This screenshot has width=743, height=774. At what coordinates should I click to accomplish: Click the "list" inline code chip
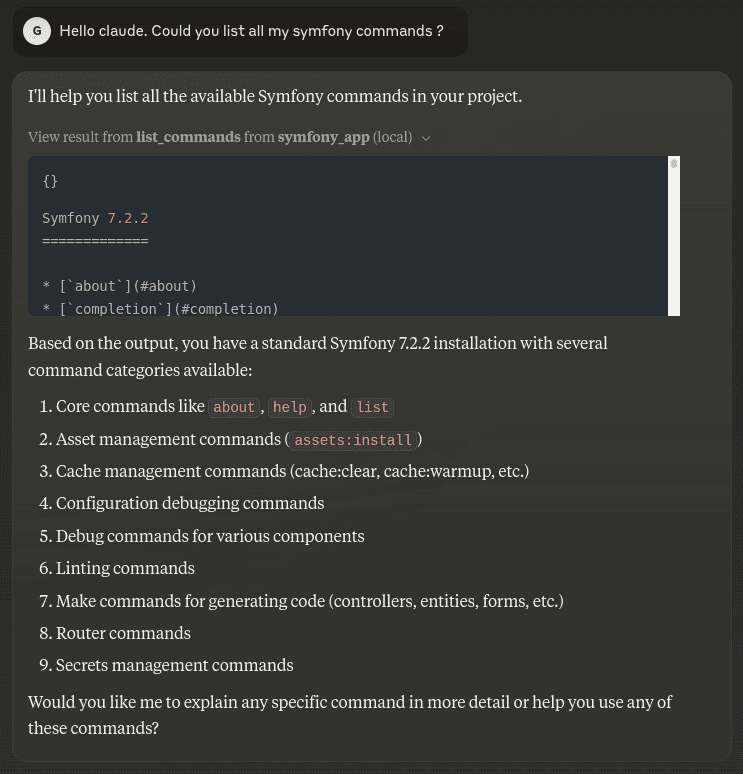(x=372, y=407)
